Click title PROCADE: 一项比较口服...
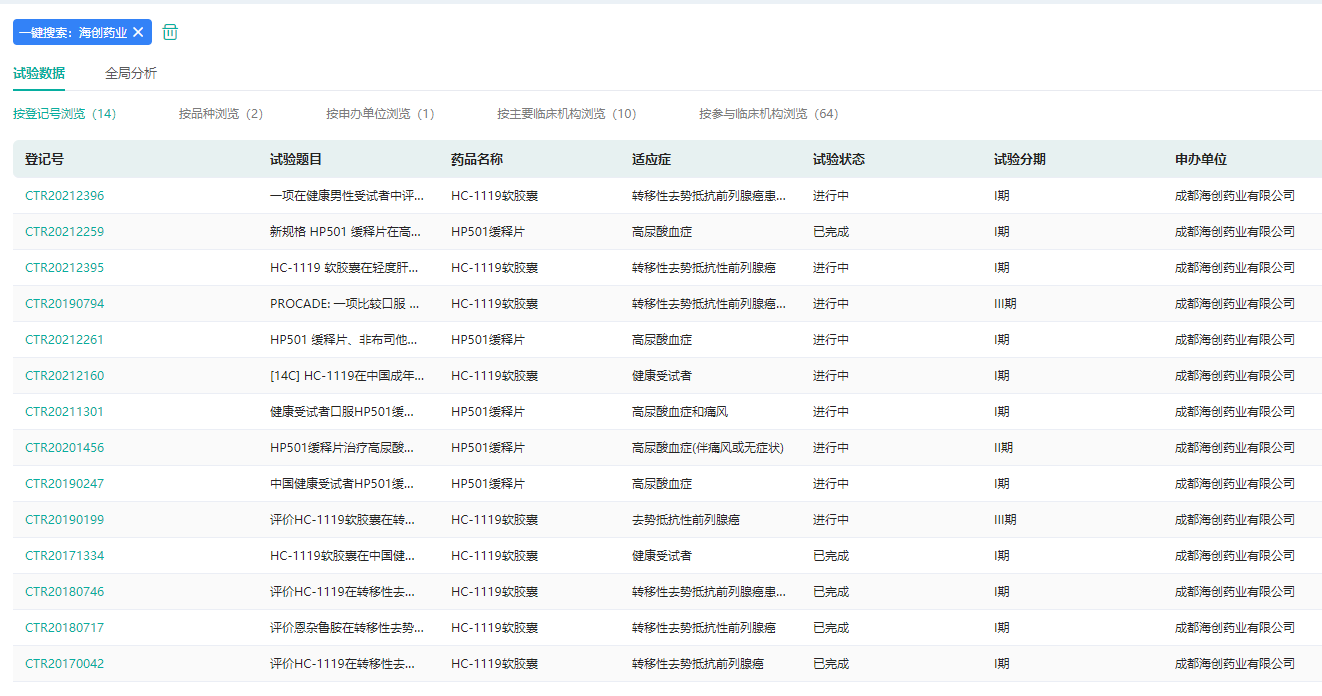The width and height of the screenshot is (1322, 696). [x=345, y=304]
